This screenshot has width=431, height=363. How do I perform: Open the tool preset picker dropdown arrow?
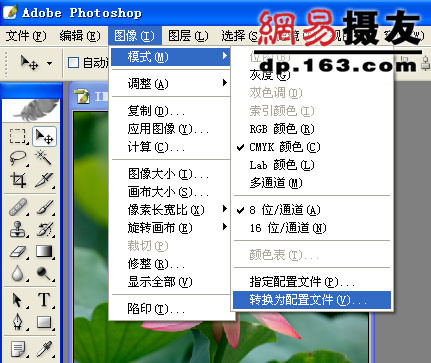[x=49, y=63]
